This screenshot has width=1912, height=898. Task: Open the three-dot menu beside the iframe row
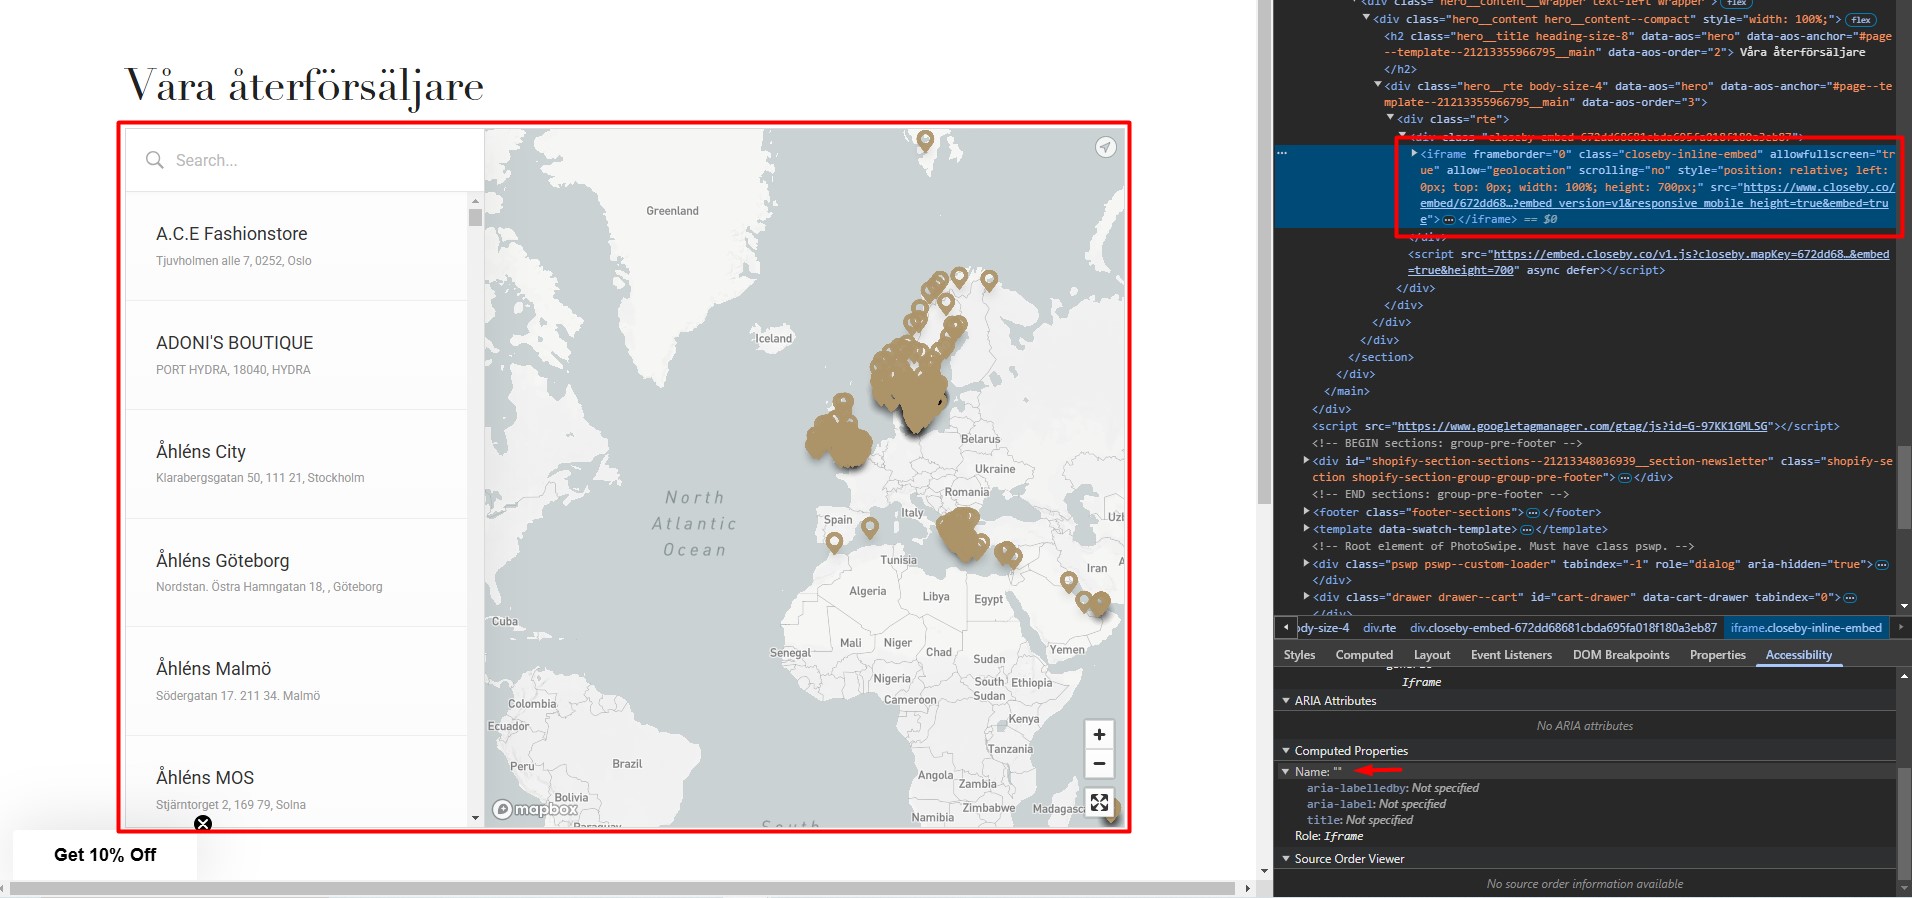pyautogui.click(x=1282, y=153)
